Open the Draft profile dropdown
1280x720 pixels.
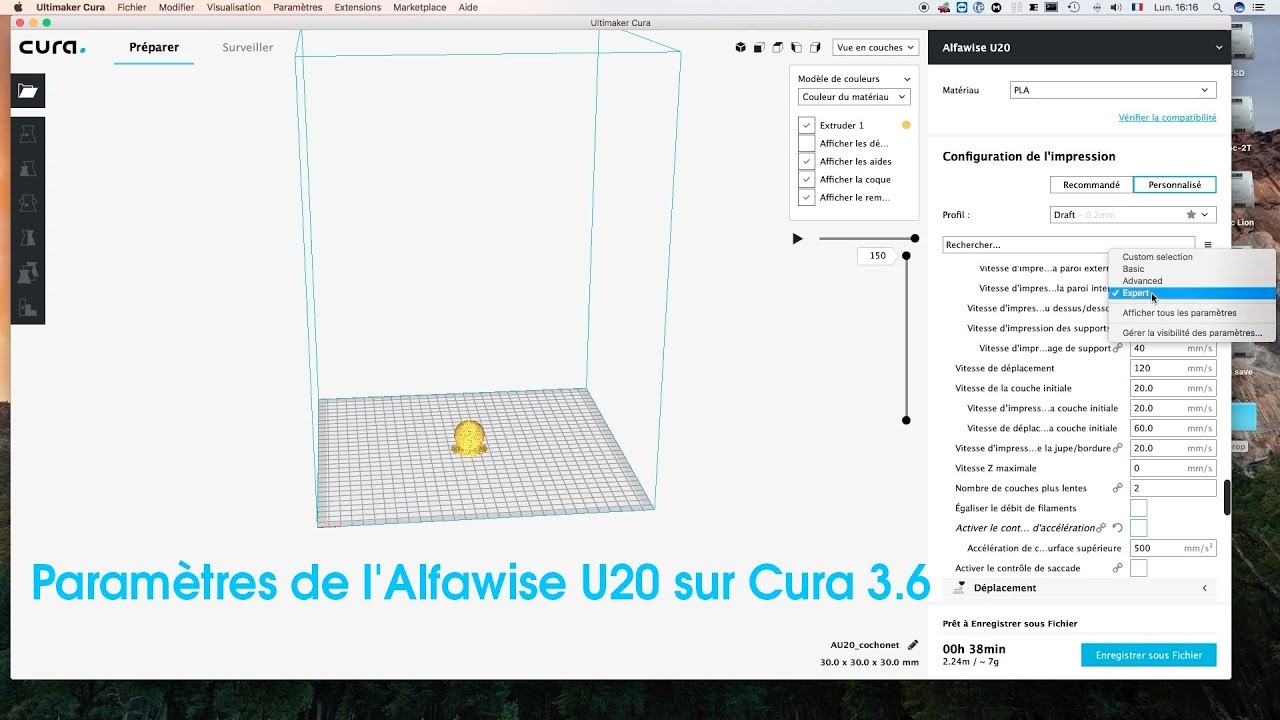(x=1133, y=215)
